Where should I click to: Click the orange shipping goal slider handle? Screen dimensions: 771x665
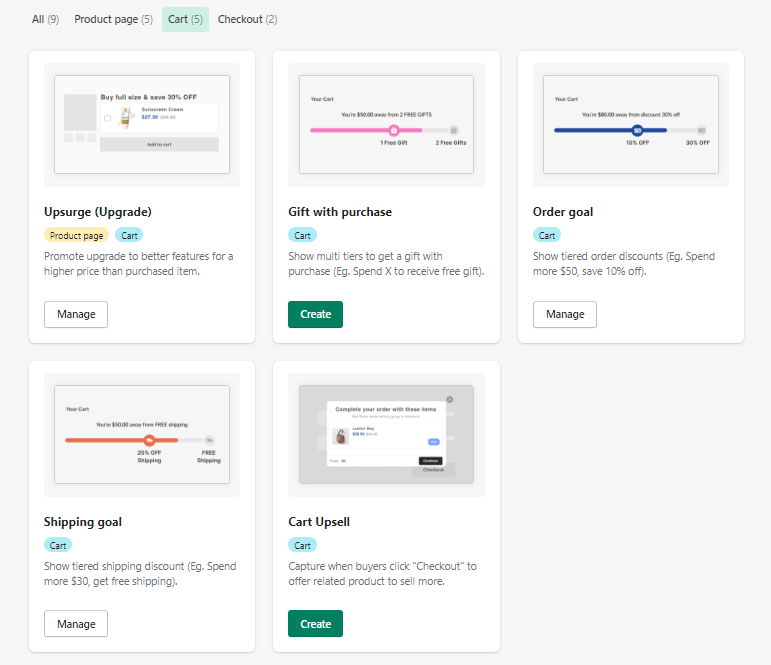149,440
